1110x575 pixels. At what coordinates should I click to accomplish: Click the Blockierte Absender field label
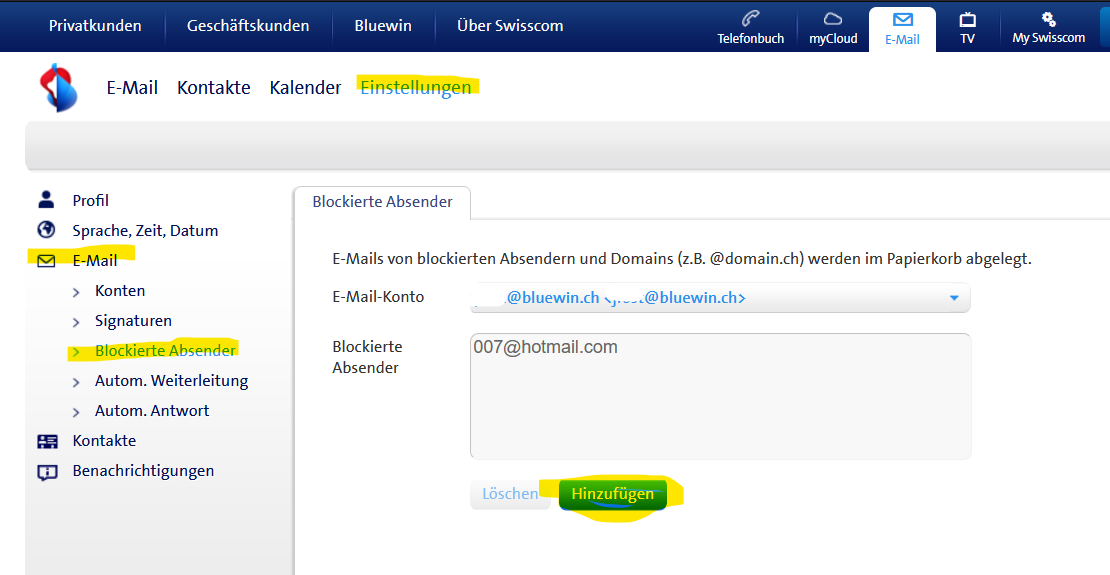pos(367,358)
